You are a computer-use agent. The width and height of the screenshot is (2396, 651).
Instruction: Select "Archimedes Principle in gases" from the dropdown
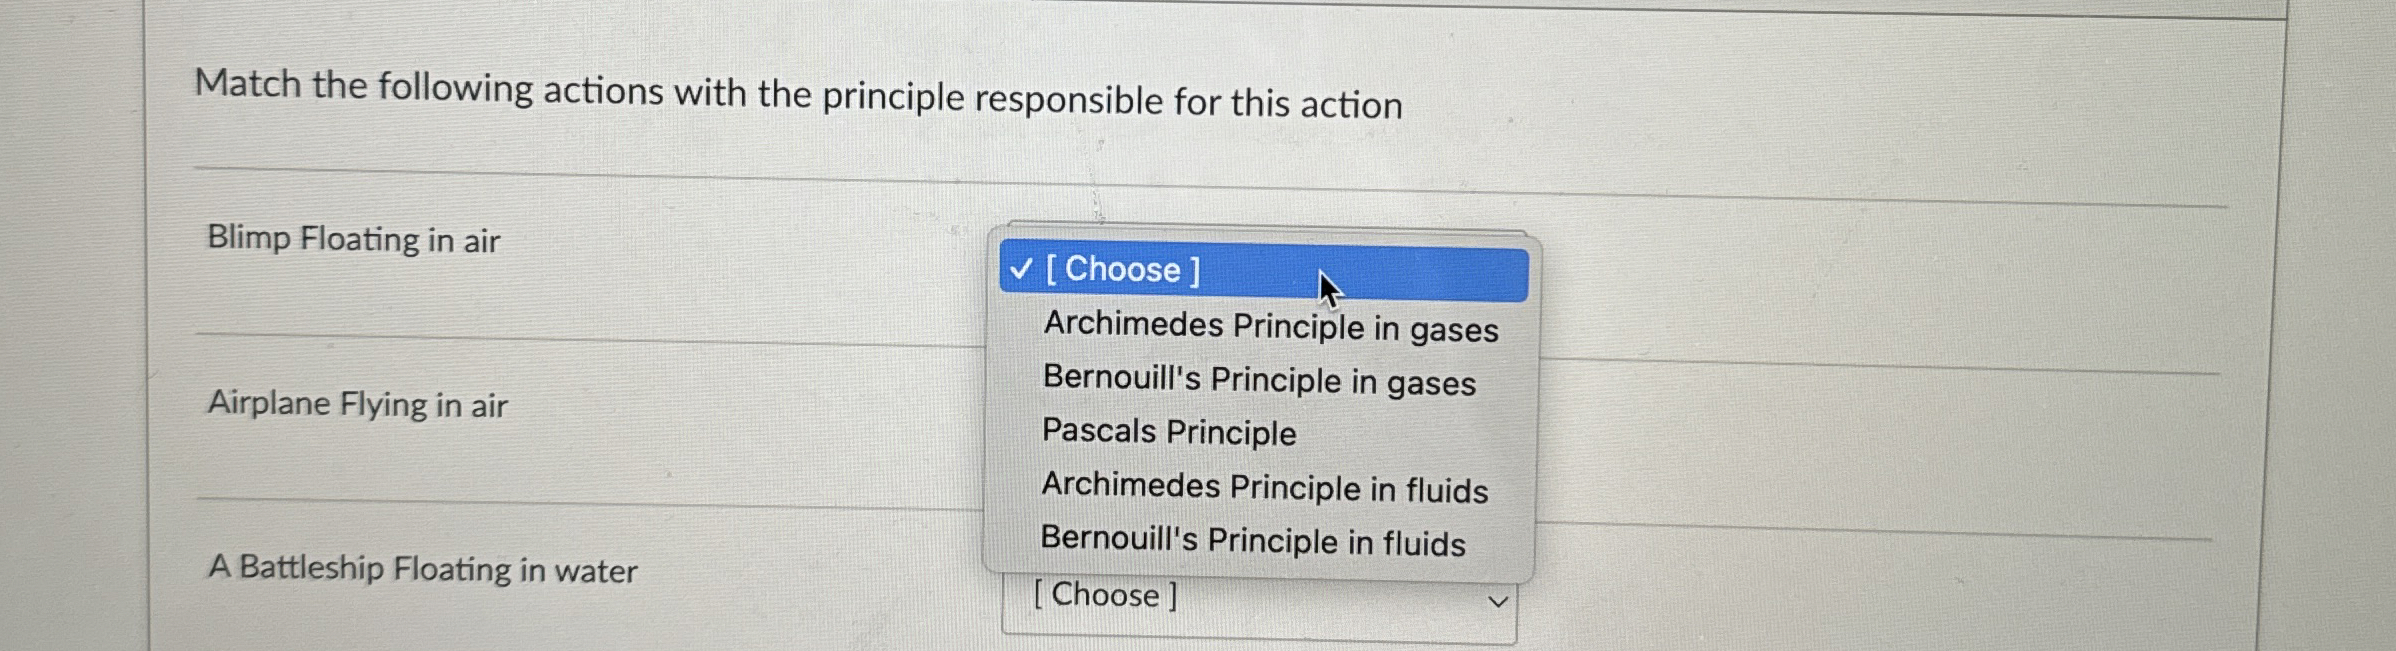coord(1267,326)
